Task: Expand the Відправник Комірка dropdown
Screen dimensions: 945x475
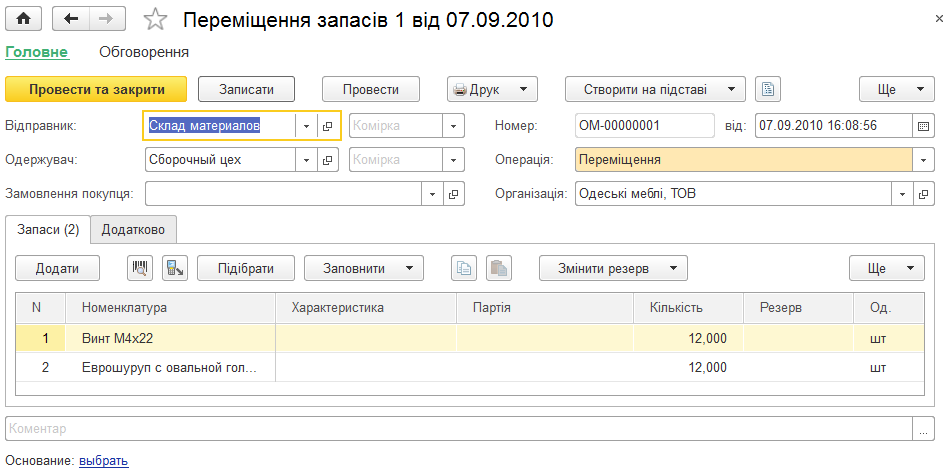Action: click(x=453, y=126)
